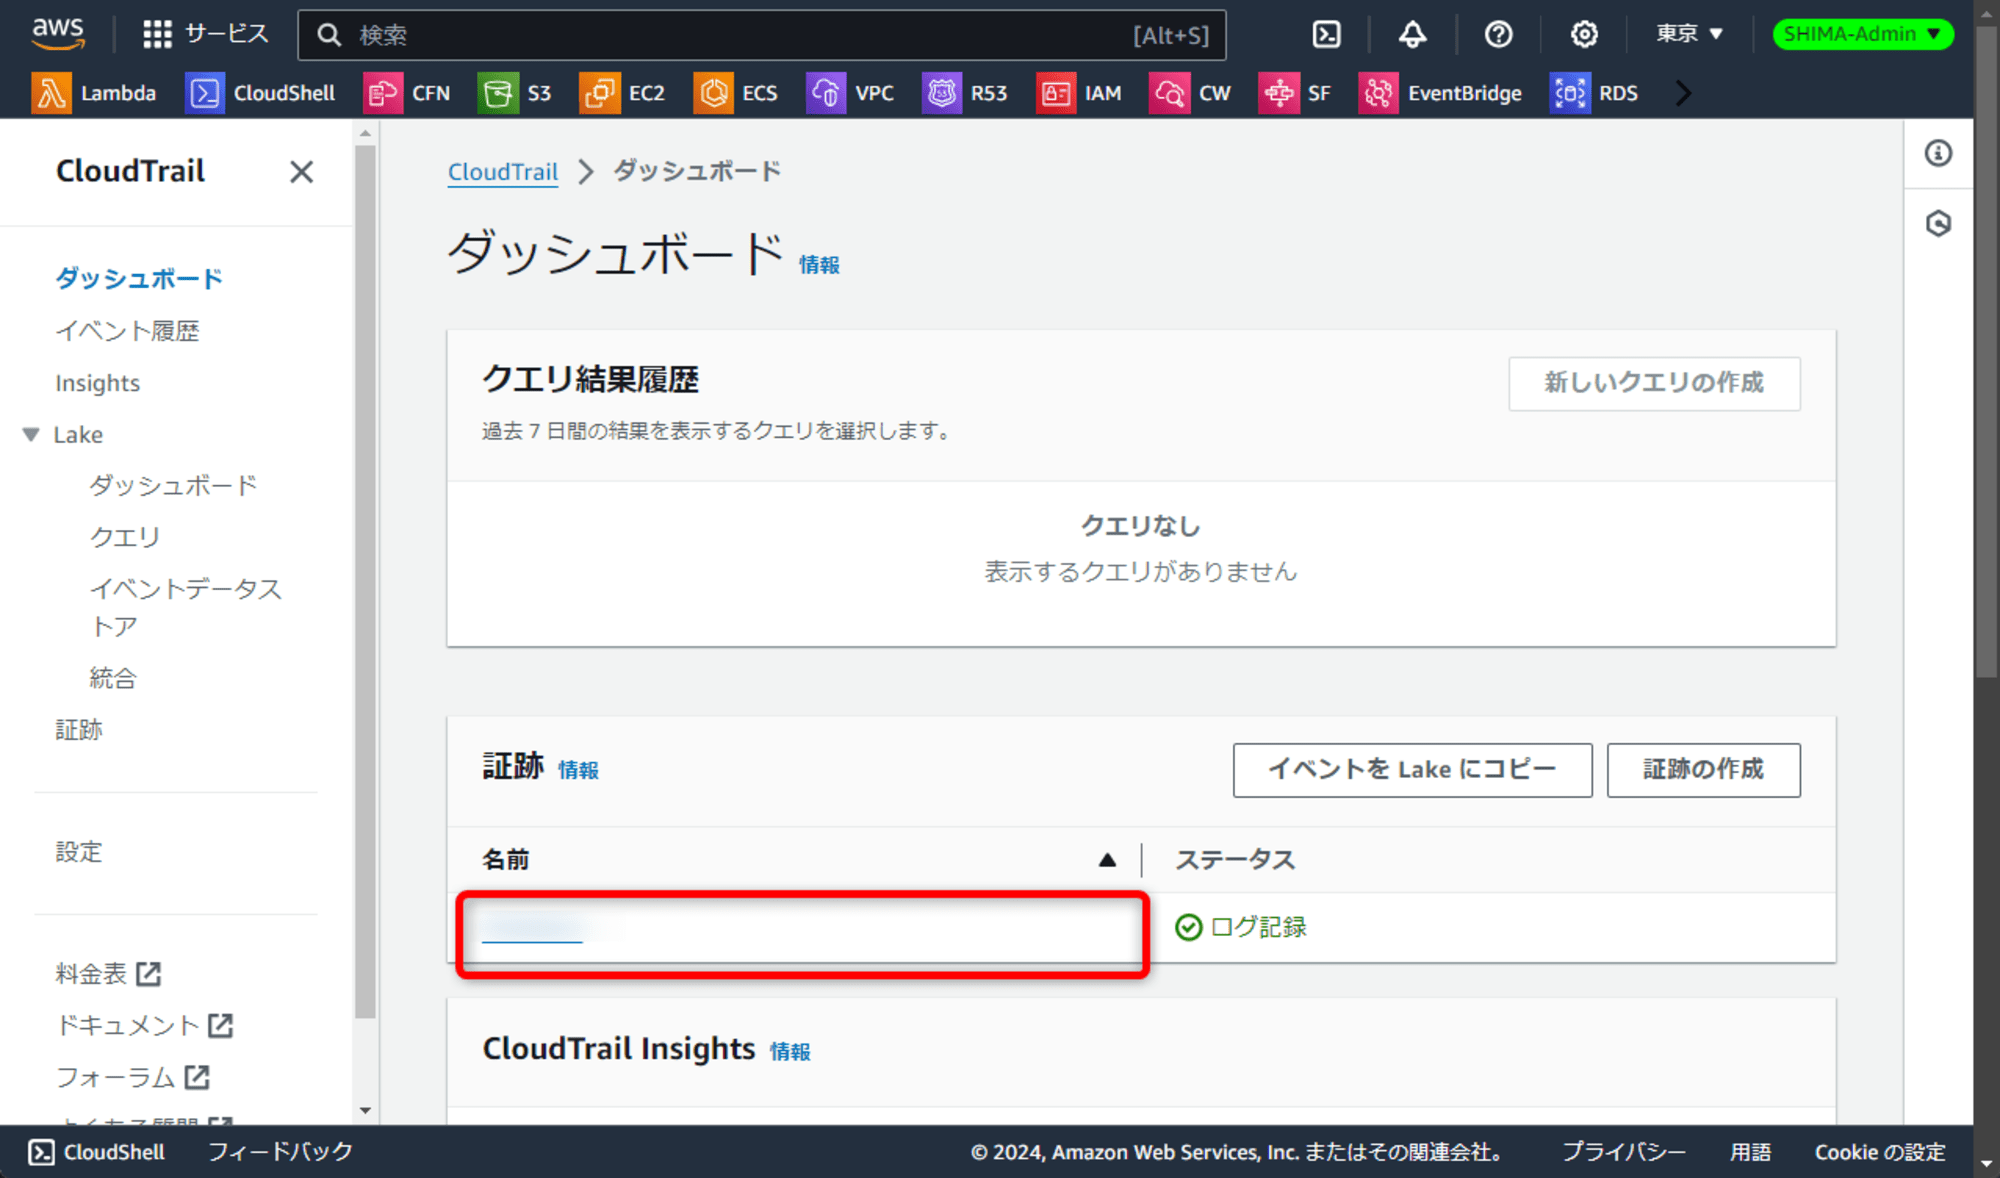This screenshot has width=2000, height=1178.
Task: Open 情報 link beside 証跡 heading
Action: point(578,770)
